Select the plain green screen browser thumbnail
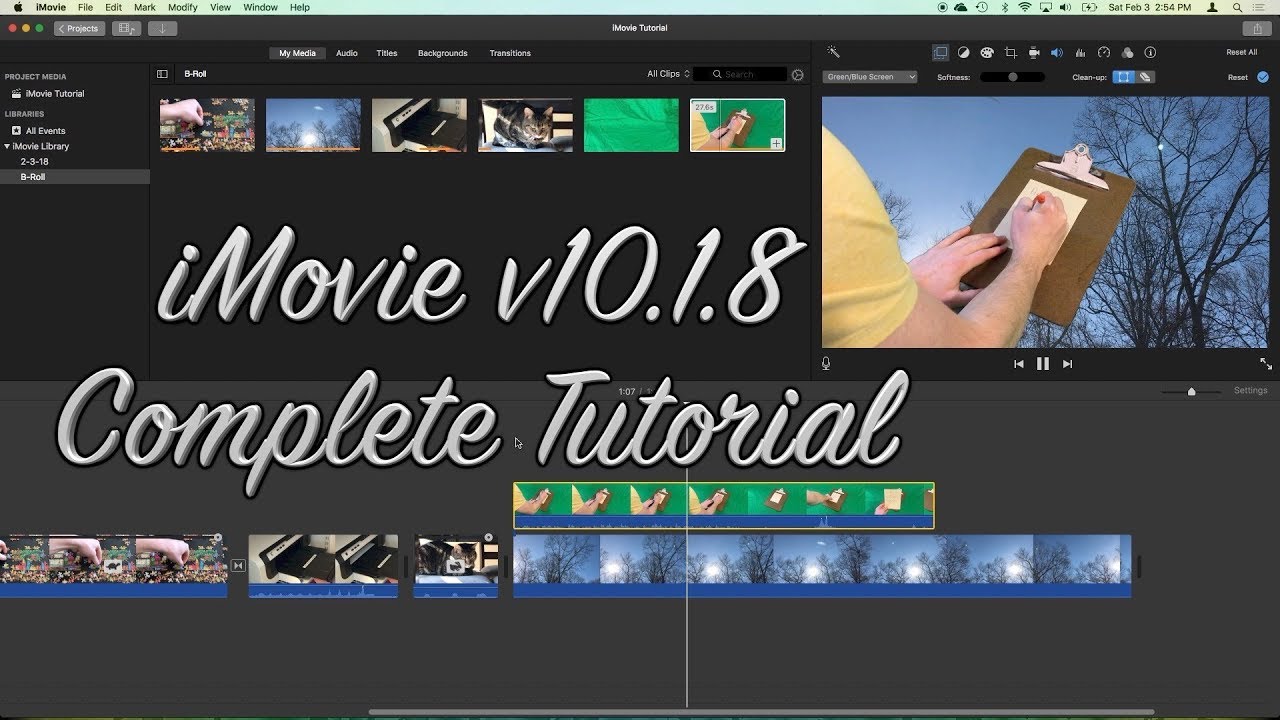 coord(631,125)
